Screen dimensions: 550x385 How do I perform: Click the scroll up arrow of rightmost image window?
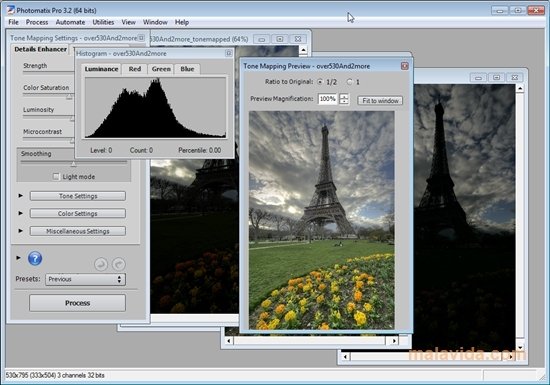(520, 89)
